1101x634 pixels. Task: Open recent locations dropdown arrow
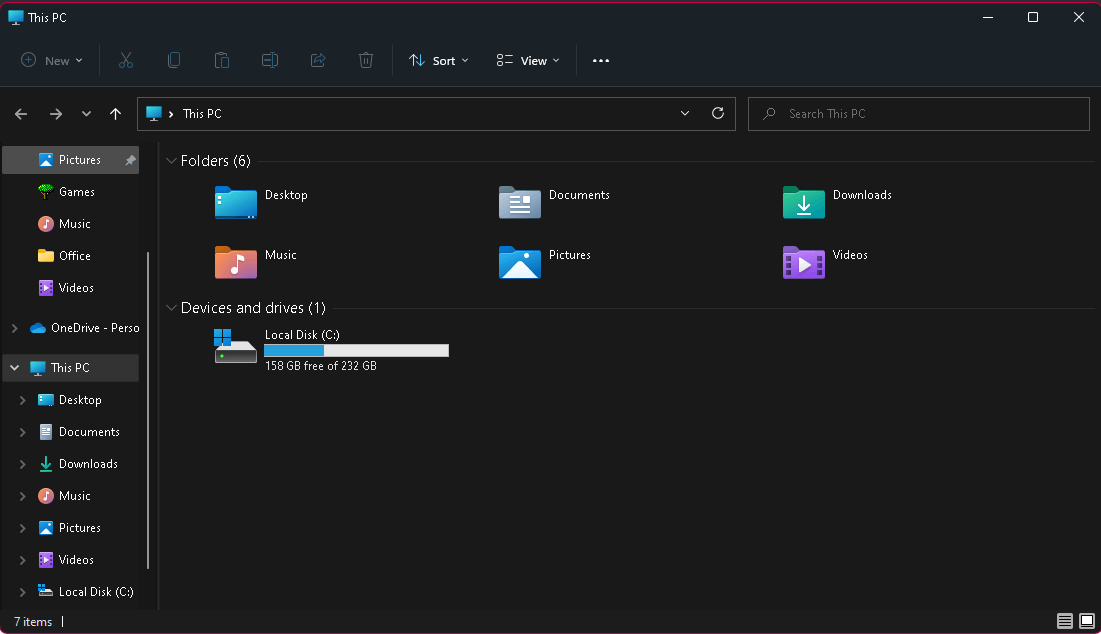[86, 114]
